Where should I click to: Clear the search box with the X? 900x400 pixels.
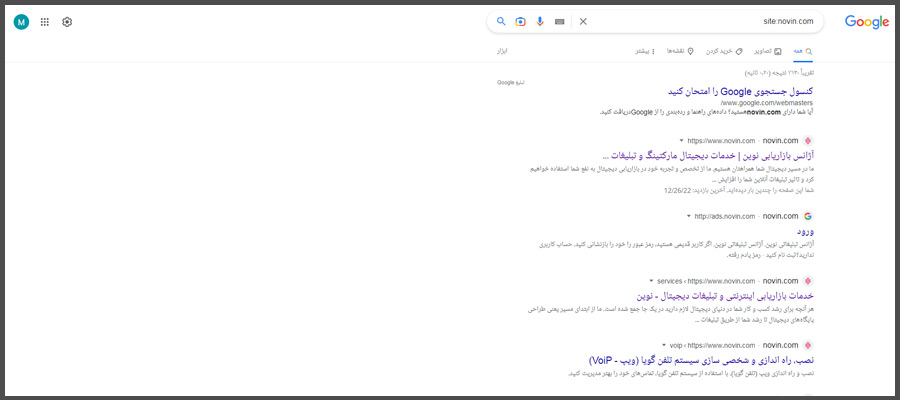click(x=583, y=21)
